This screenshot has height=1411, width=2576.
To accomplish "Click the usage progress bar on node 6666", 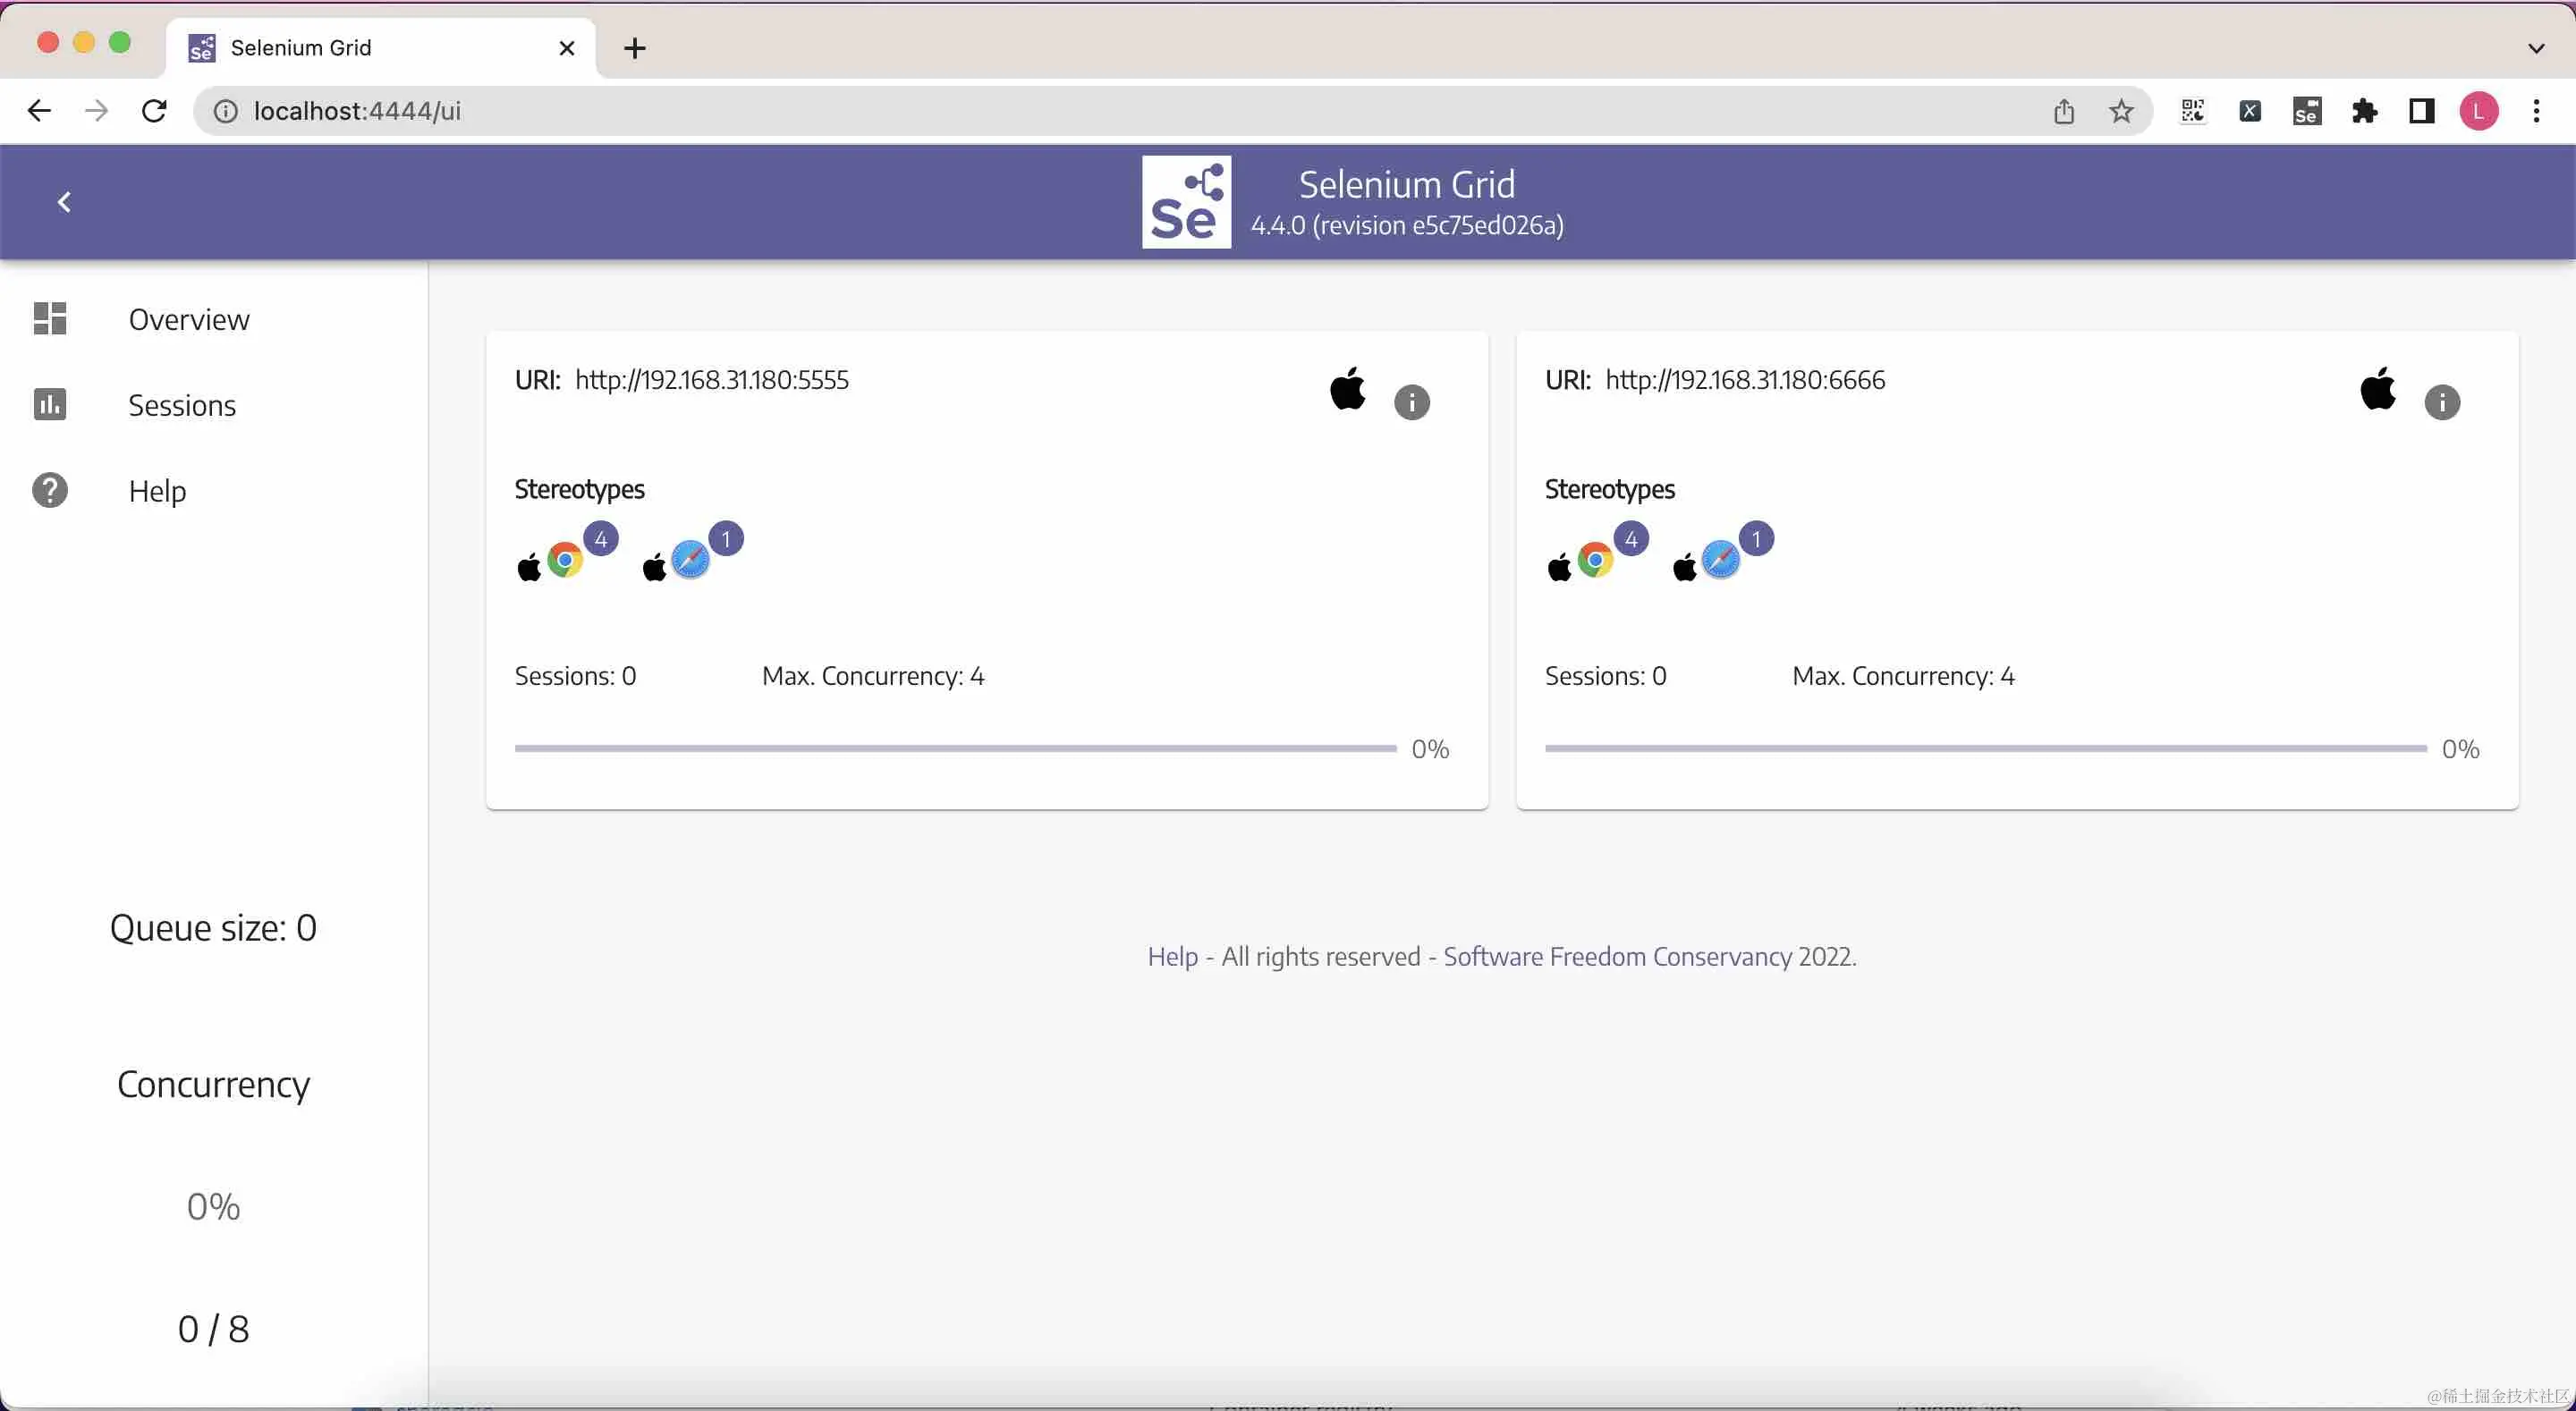I will point(1985,748).
